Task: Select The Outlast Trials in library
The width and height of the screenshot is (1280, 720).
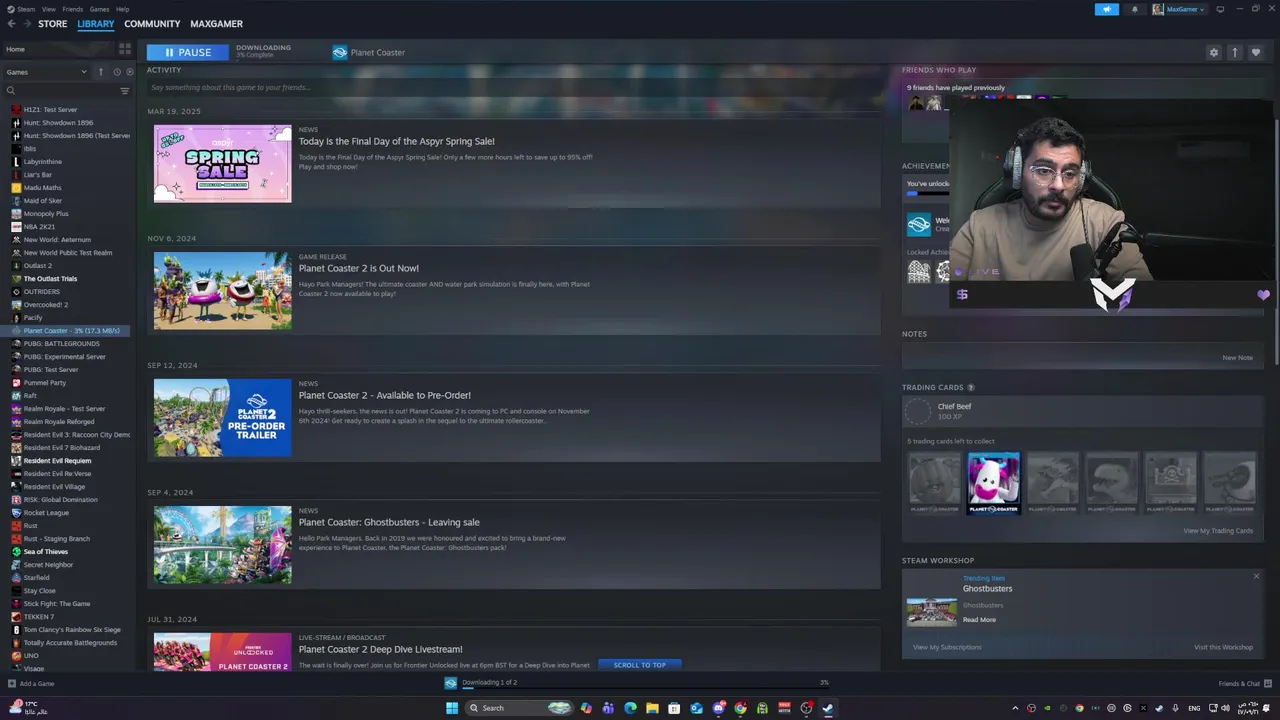Action: [50, 279]
